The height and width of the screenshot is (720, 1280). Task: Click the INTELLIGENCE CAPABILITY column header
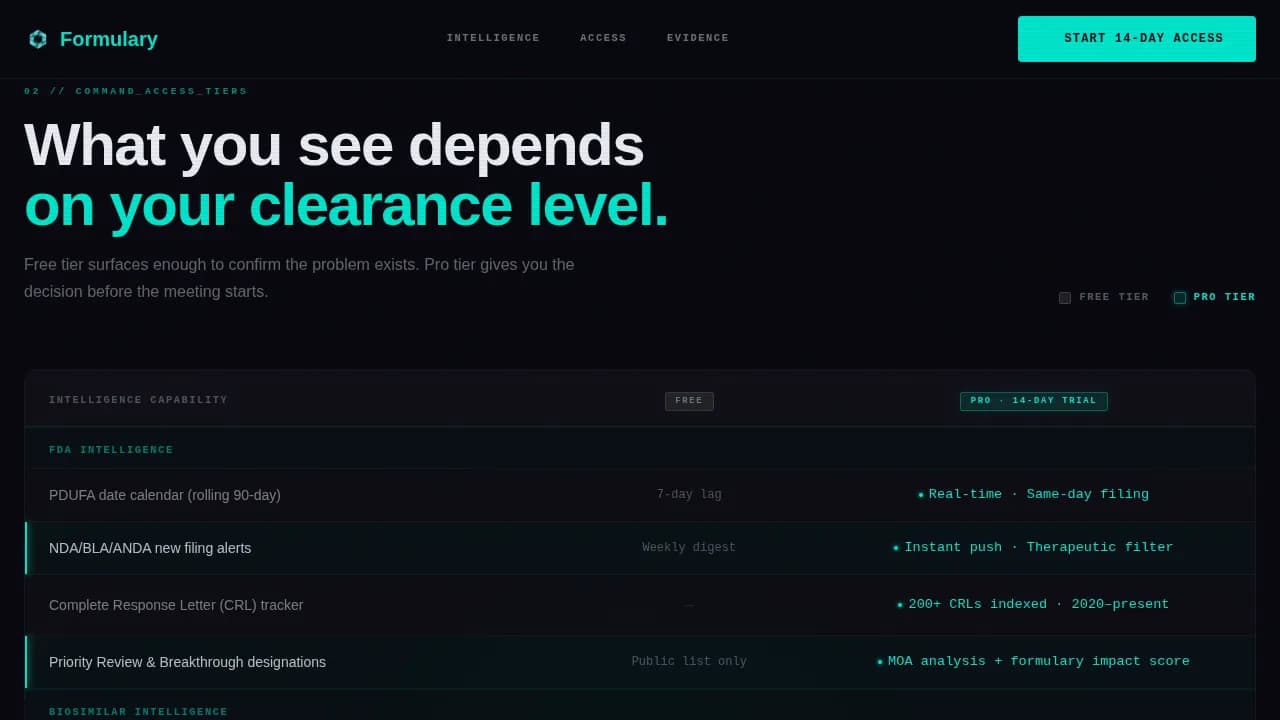pyautogui.click(x=138, y=400)
